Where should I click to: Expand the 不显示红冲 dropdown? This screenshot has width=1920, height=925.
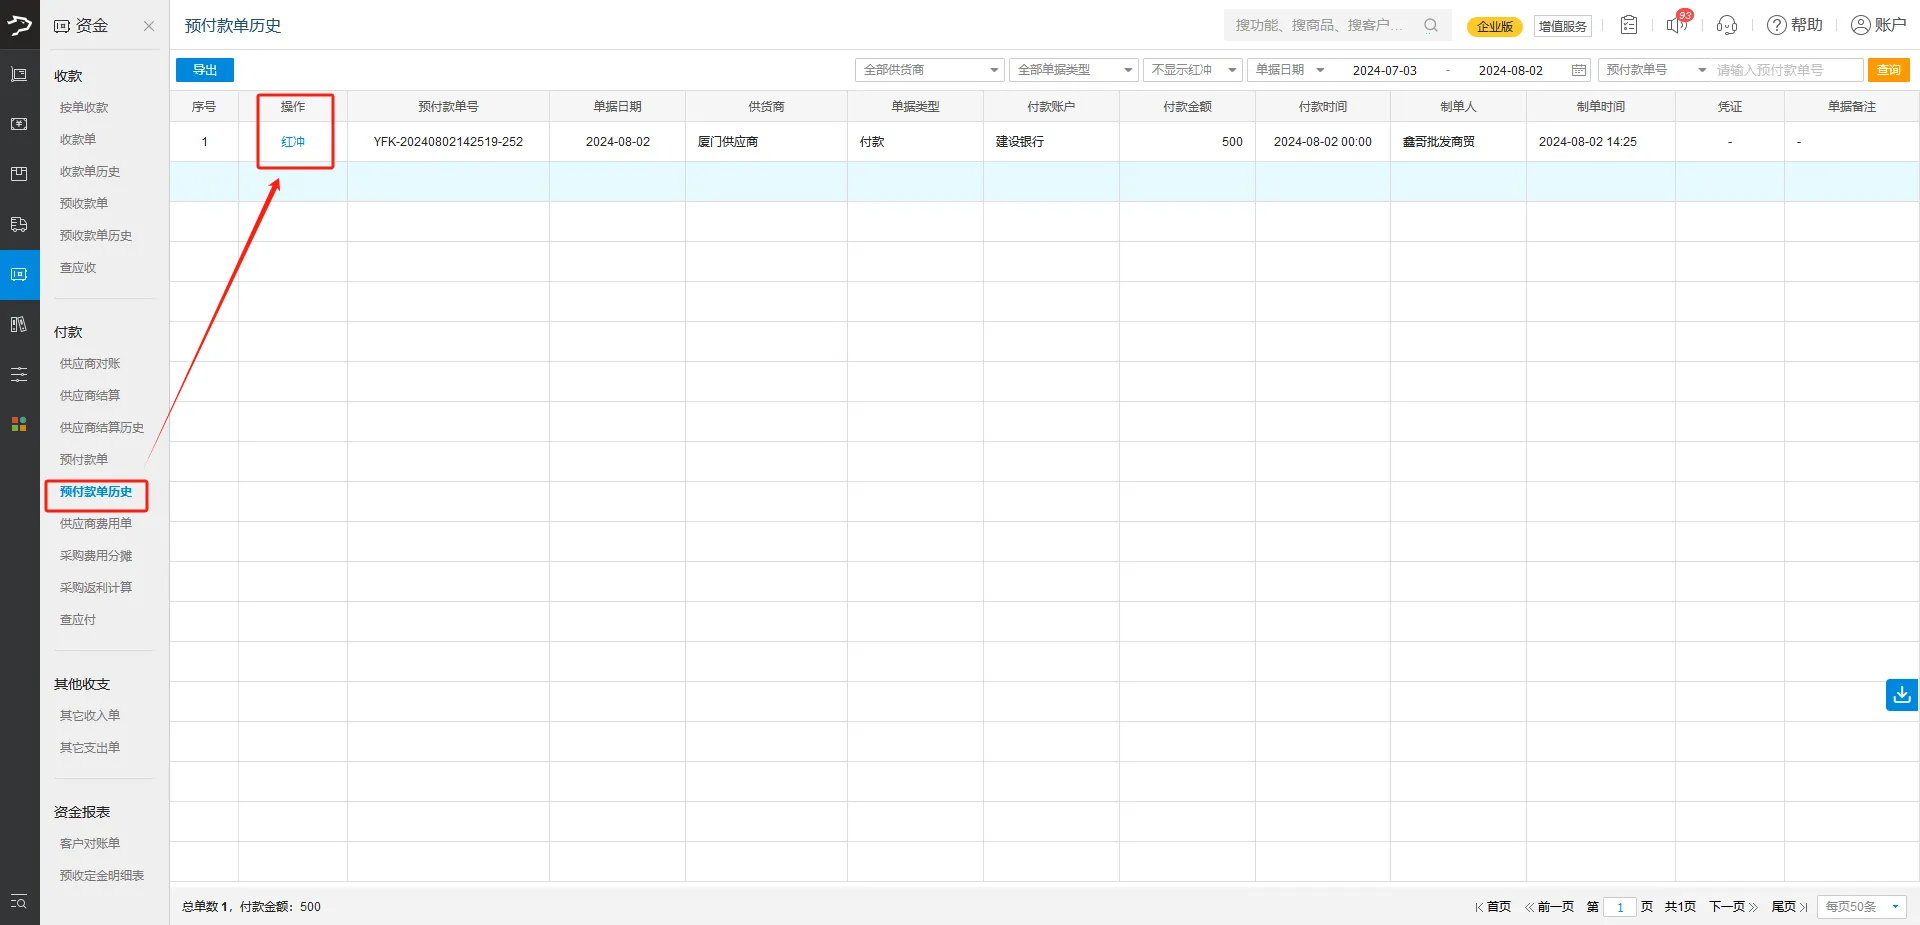click(x=1193, y=70)
